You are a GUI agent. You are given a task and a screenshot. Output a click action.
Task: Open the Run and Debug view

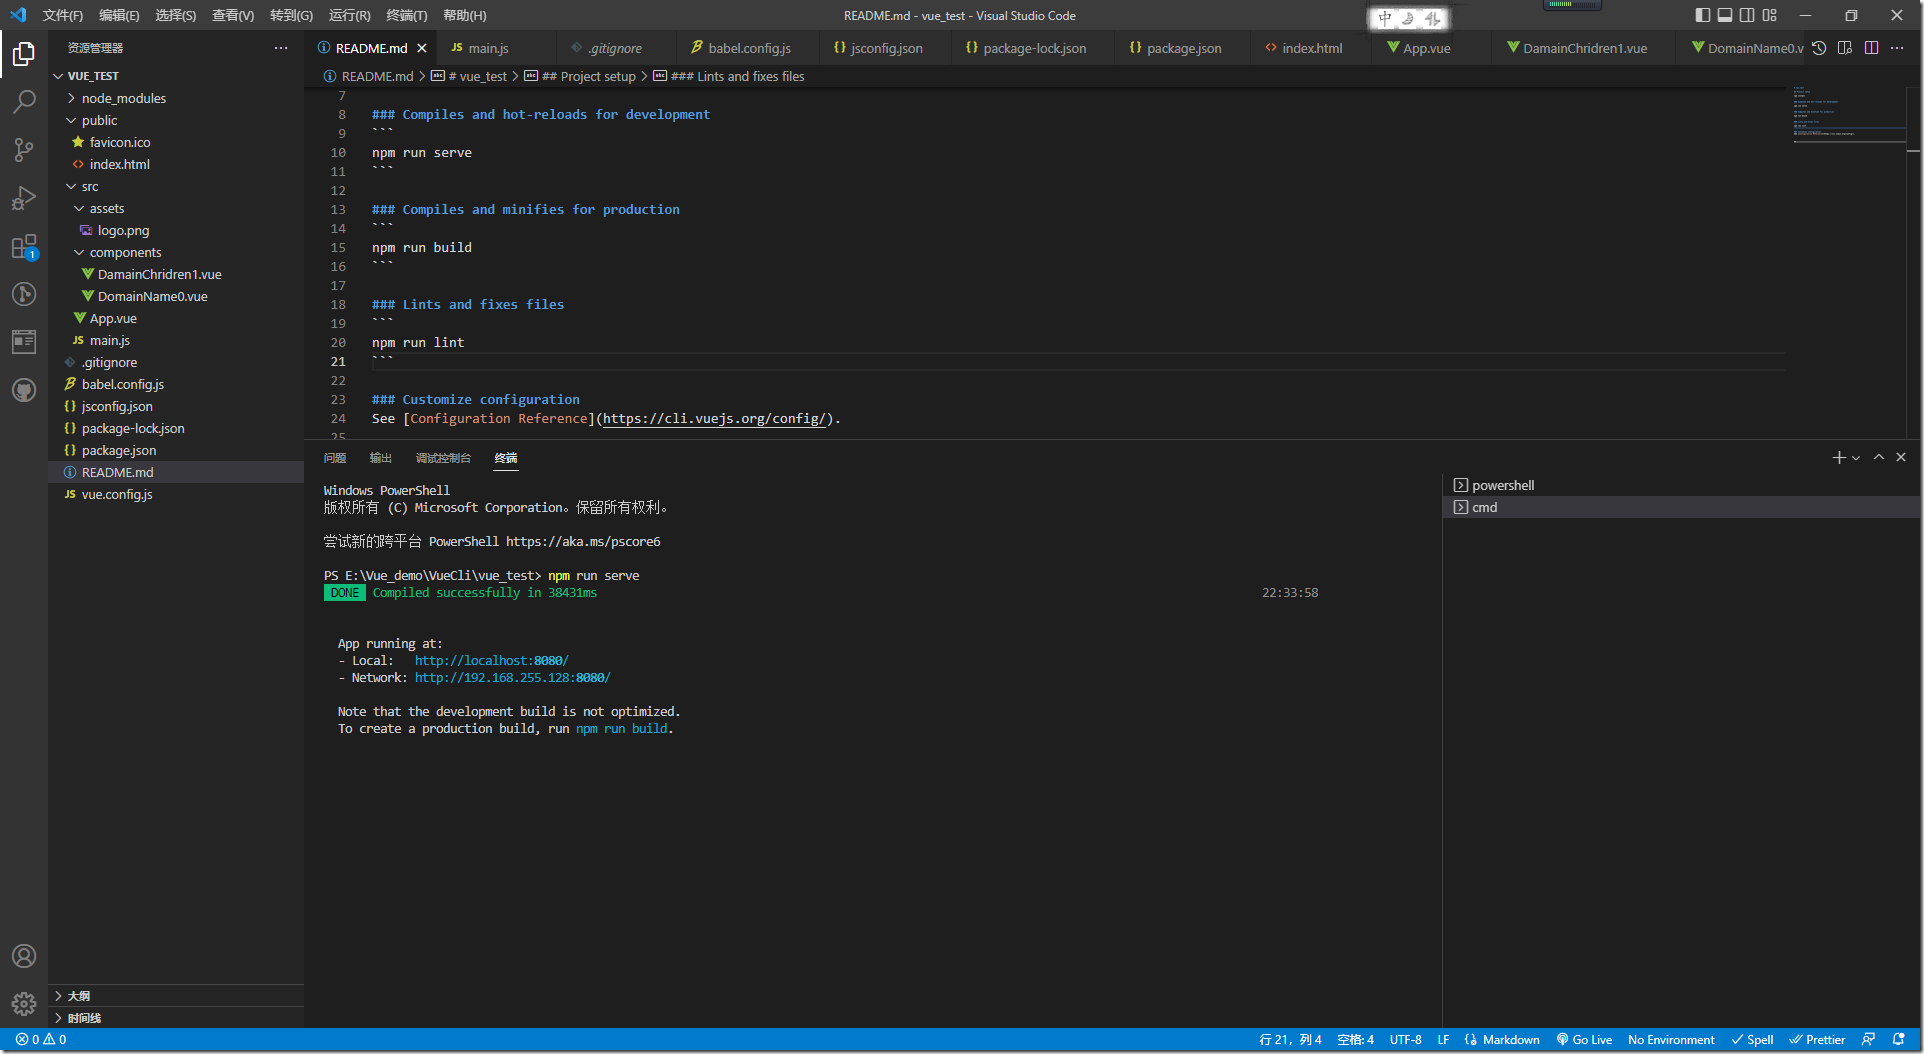coord(24,198)
